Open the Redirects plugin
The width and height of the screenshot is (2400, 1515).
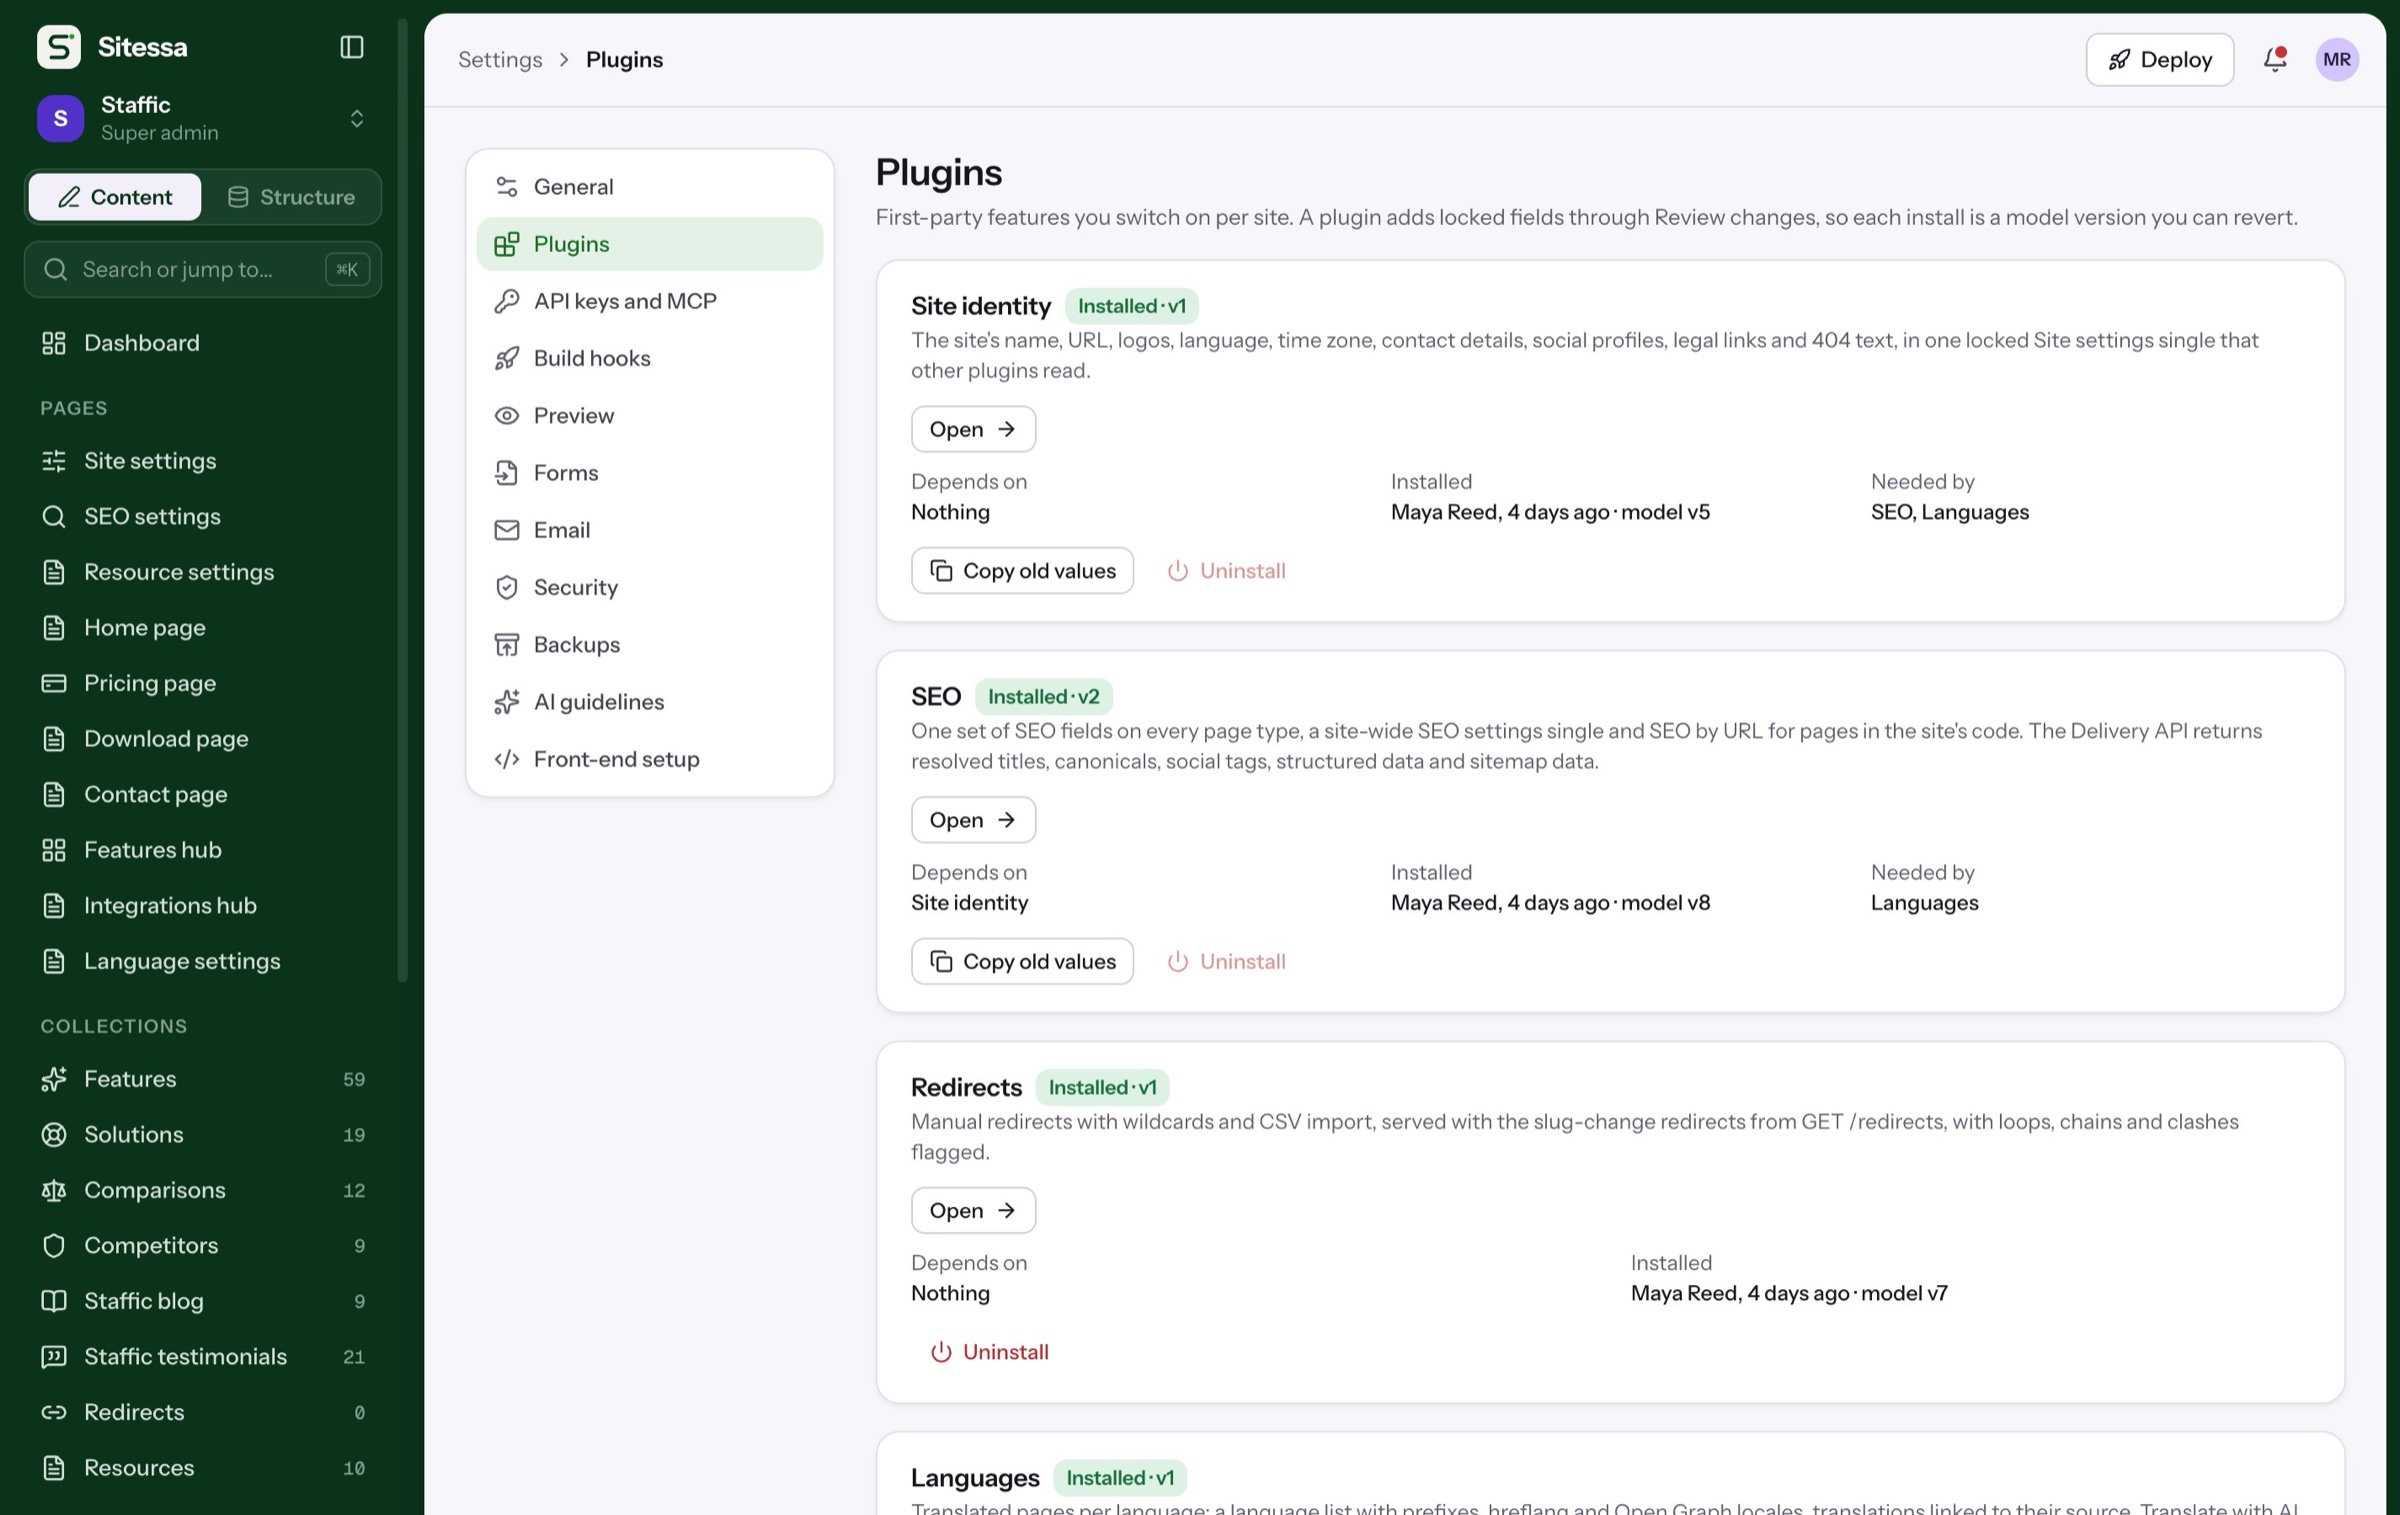973,1211
